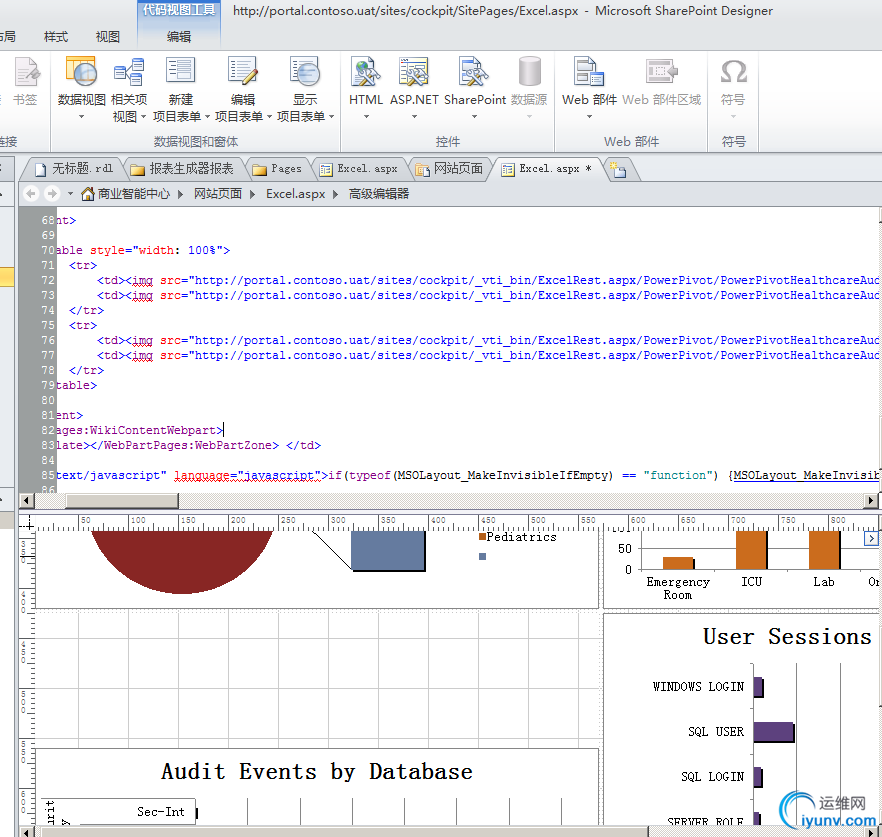Viewport: 882px width, 837px height.
Task: Click the 相关项视图 related item view icon
Action: click(129, 72)
